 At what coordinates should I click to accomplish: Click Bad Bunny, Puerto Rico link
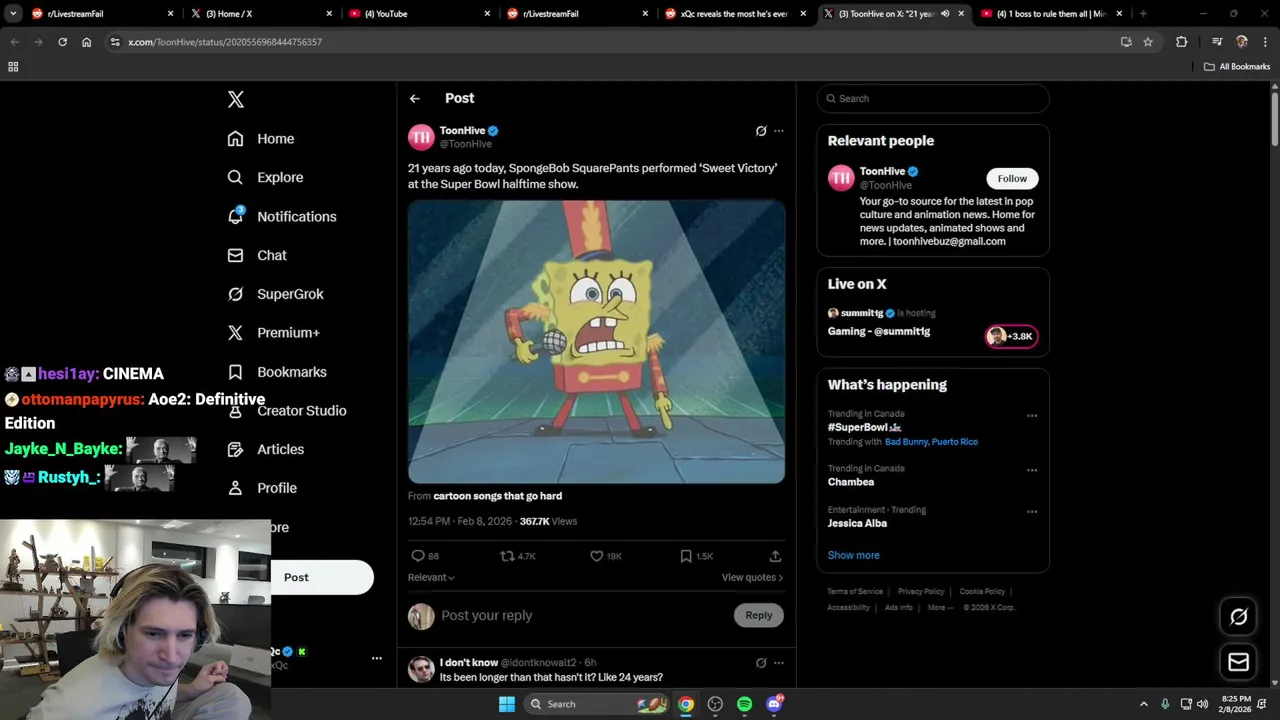tap(931, 442)
